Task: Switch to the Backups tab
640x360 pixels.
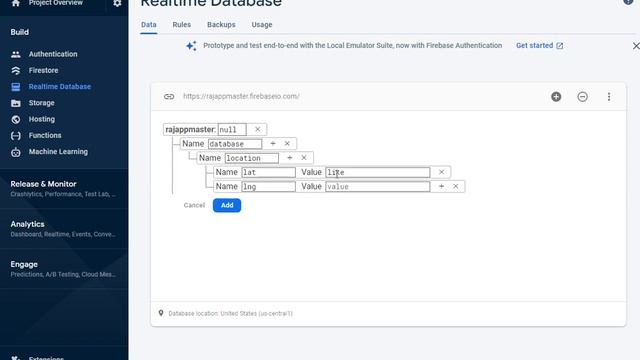Action: click(x=221, y=24)
